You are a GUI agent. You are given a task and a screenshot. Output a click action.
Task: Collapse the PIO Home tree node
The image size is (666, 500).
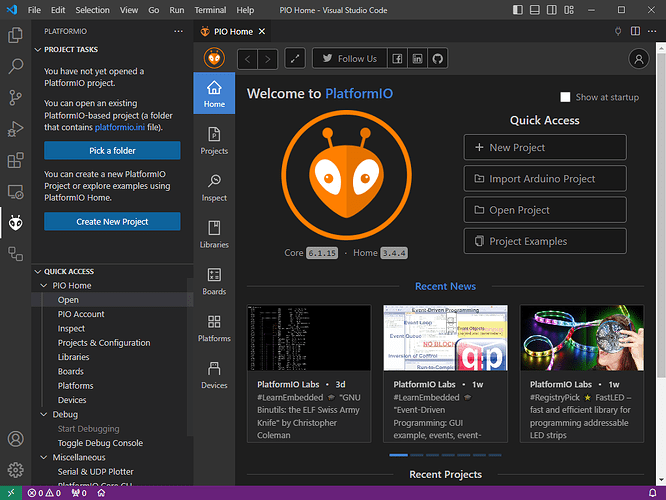pos(44,285)
